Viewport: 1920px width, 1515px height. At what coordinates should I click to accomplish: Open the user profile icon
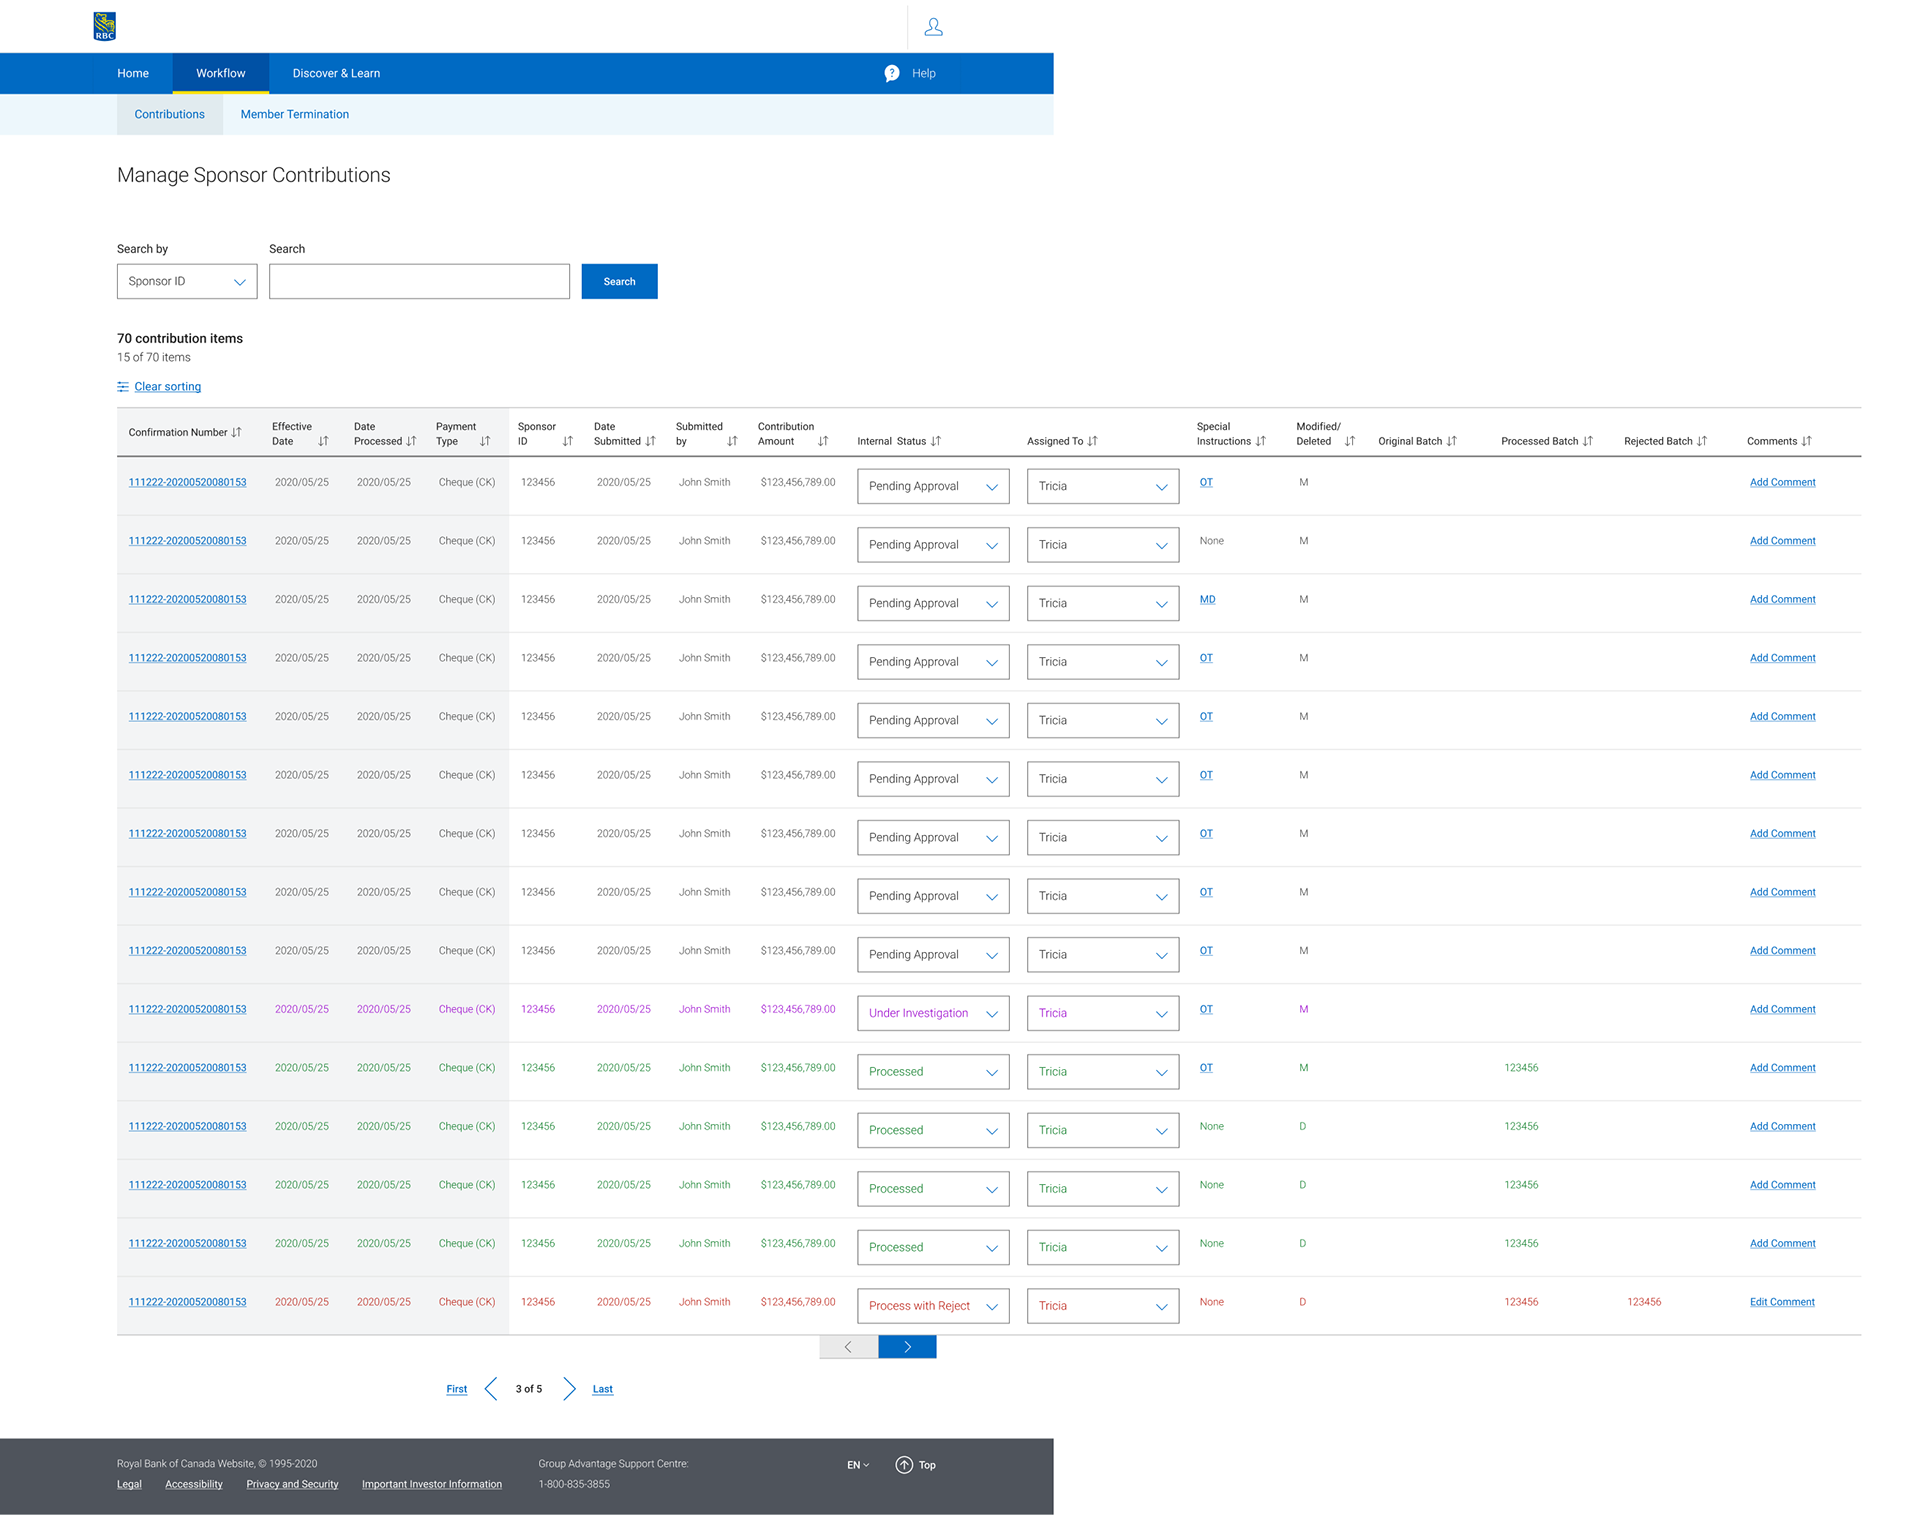pyautogui.click(x=933, y=27)
